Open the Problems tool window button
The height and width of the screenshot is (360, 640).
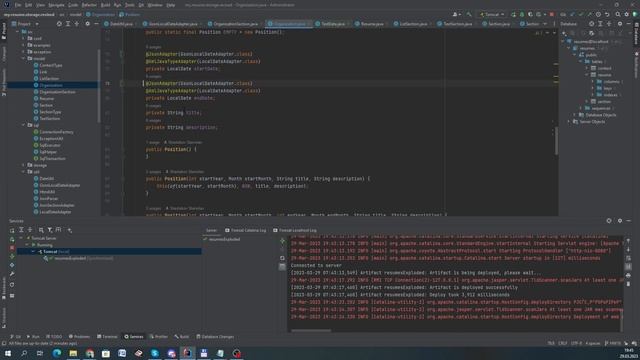(x=79, y=337)
